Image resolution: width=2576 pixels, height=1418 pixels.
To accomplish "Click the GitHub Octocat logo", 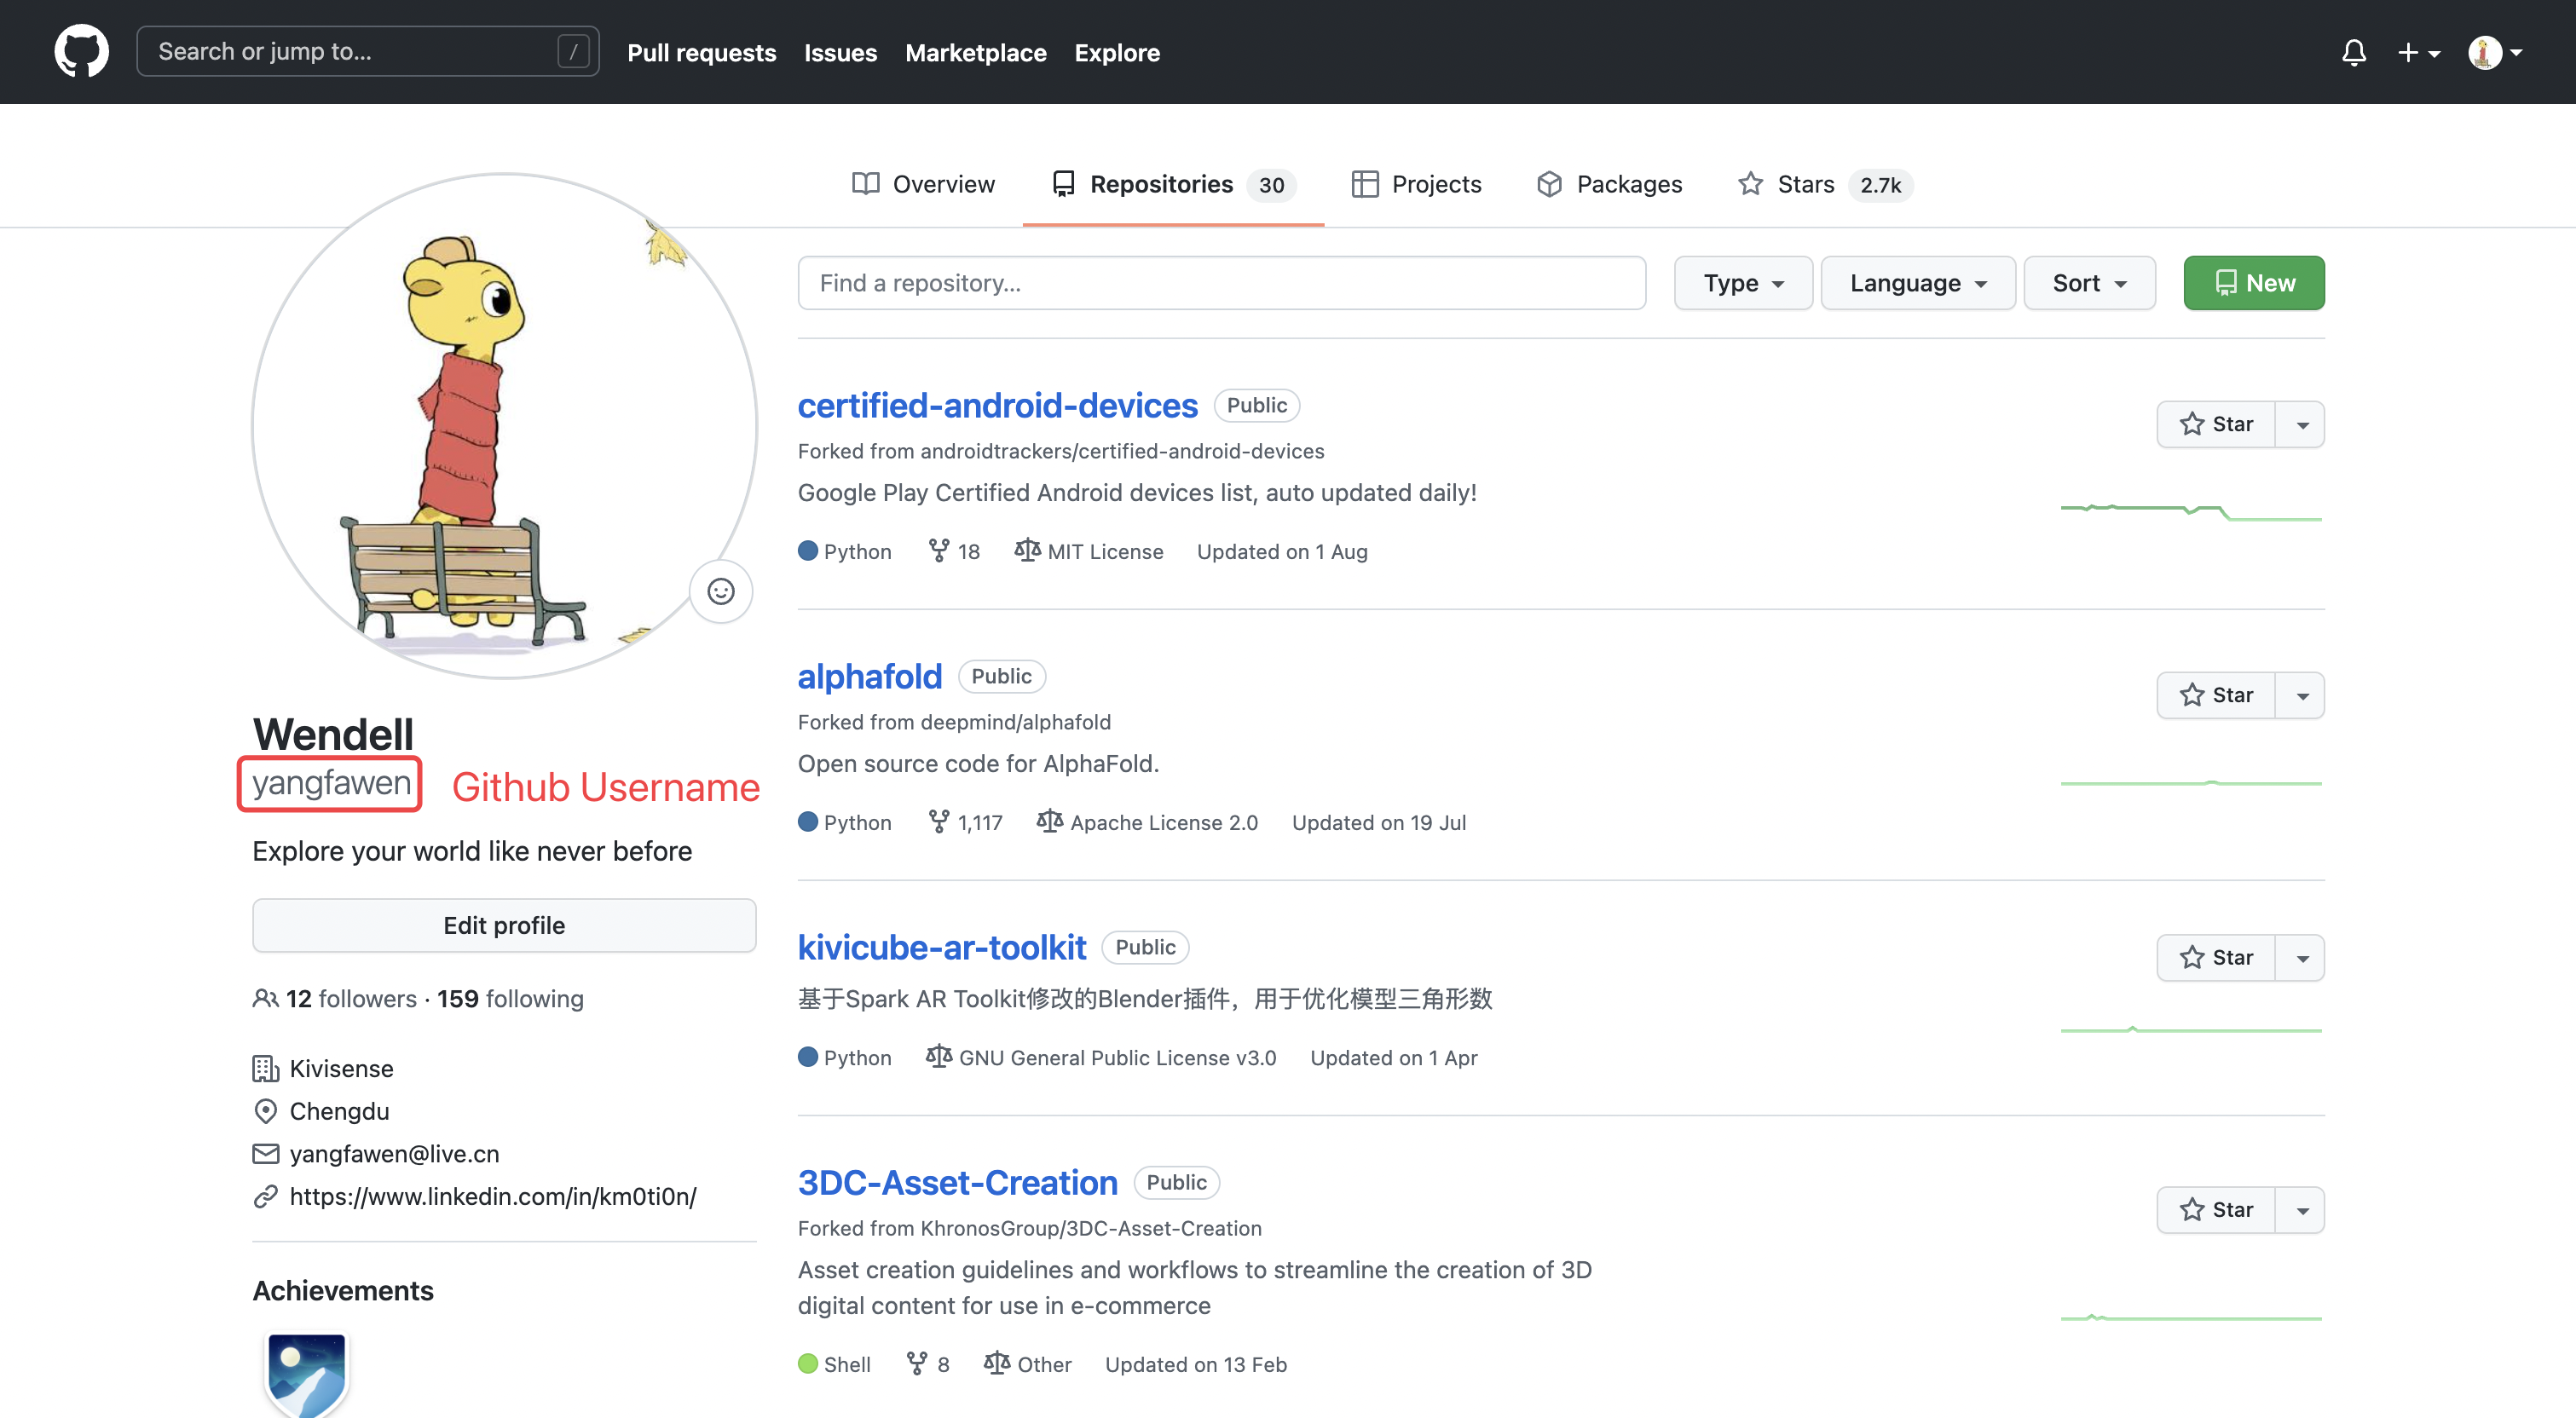I will pyautogui.click(x=81, y=51).
